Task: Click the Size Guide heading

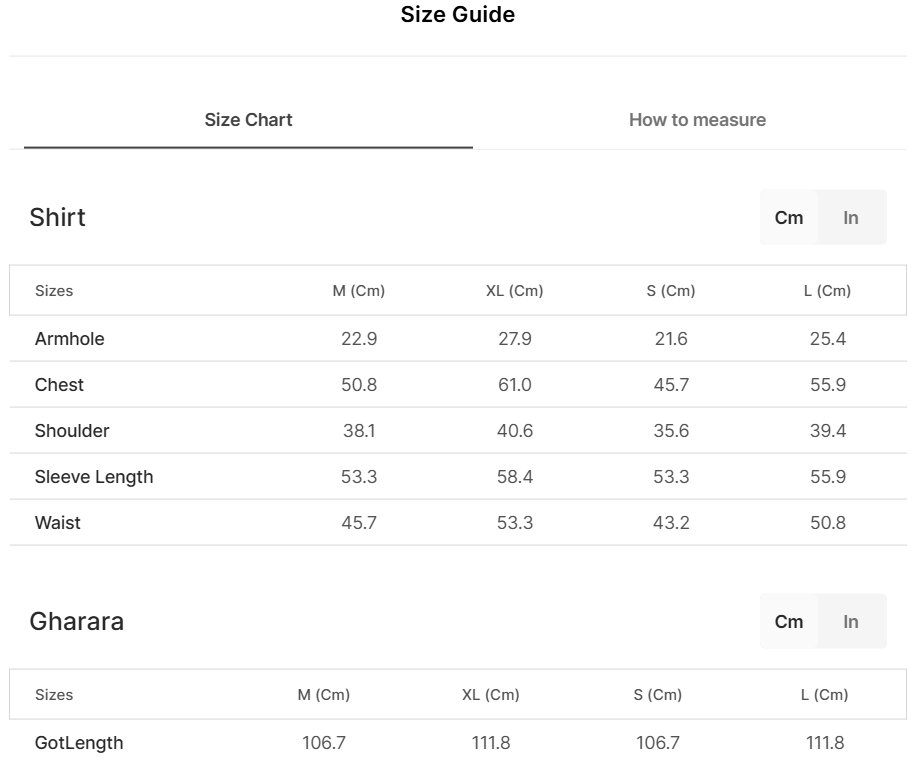Action: coord(457,15)
